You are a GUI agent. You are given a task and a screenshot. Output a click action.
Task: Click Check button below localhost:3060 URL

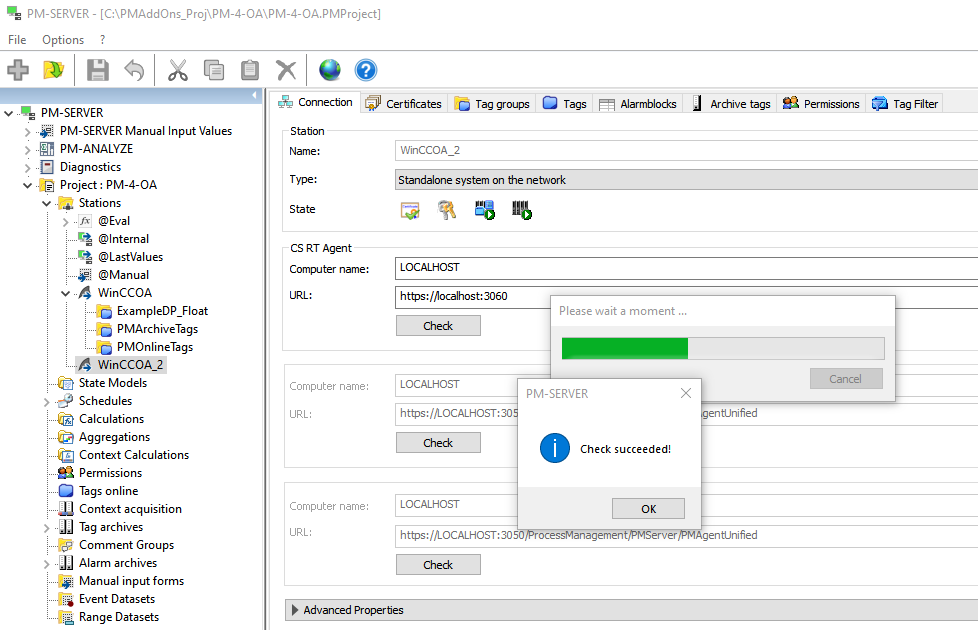tap(438, 326)
